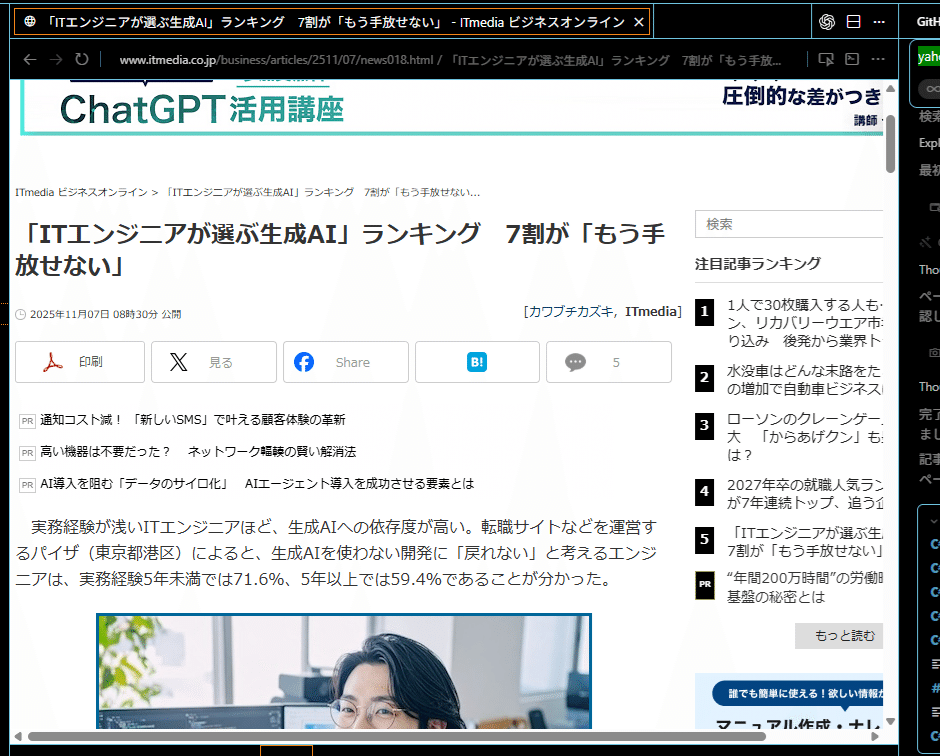Click the Facebook Share button
This screenshot has width=940, height=756.
[346, 362]
